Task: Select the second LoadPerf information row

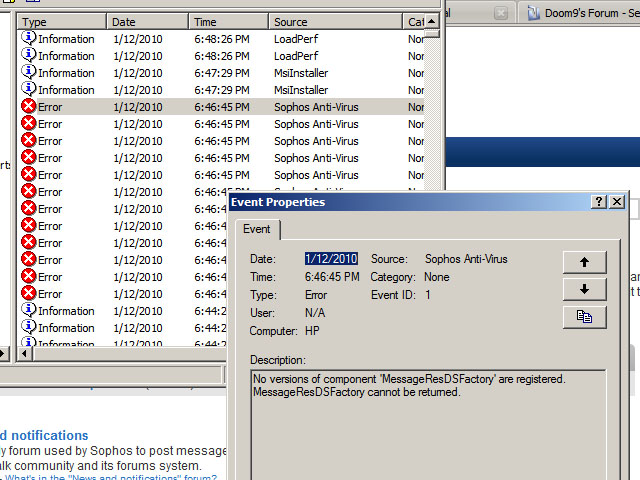Action: (x=222, y=56)
